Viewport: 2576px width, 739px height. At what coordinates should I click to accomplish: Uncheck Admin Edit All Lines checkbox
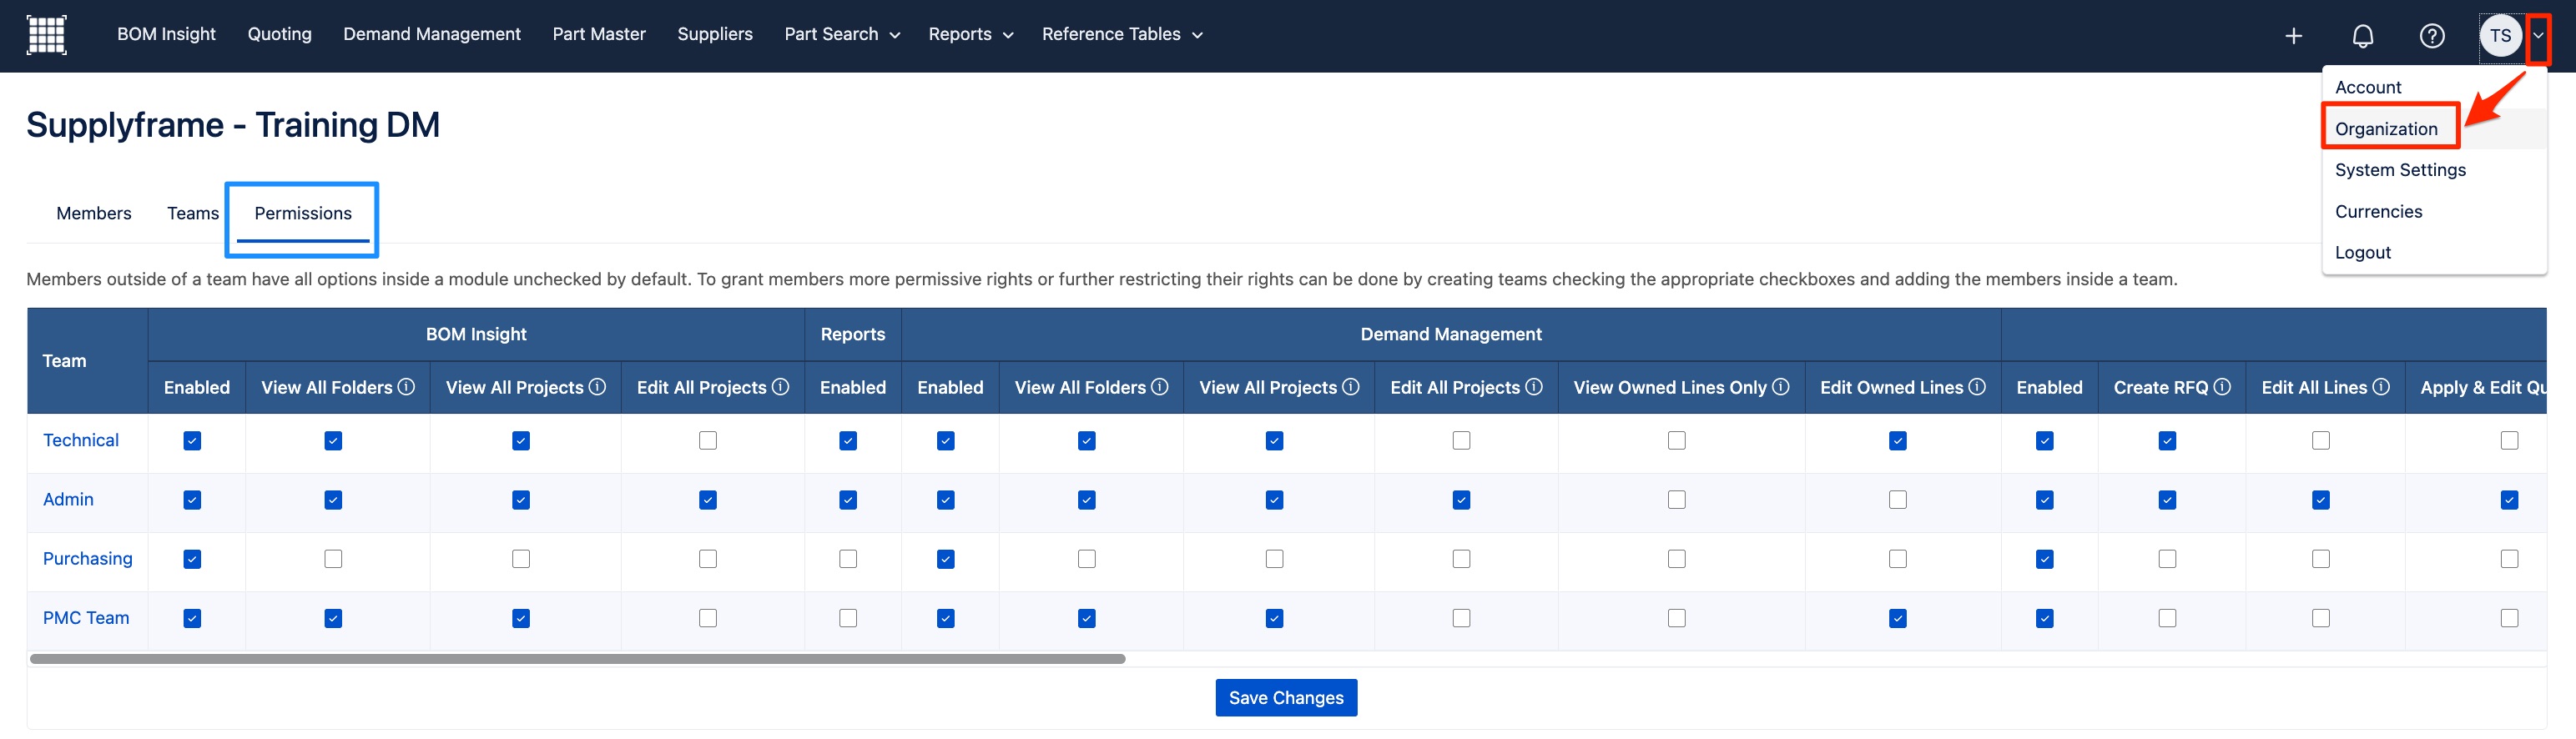(x=2321, y=500)
